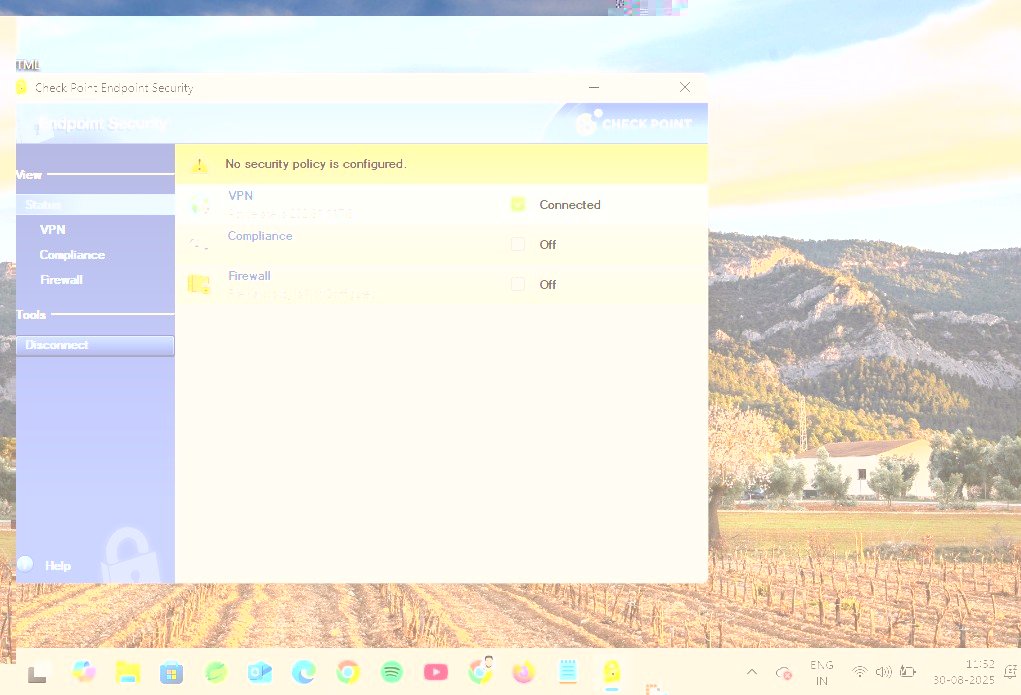Open Google Chrome from the taskbar
Screen dimensions: 1021x695
click(x=348, y=672)
